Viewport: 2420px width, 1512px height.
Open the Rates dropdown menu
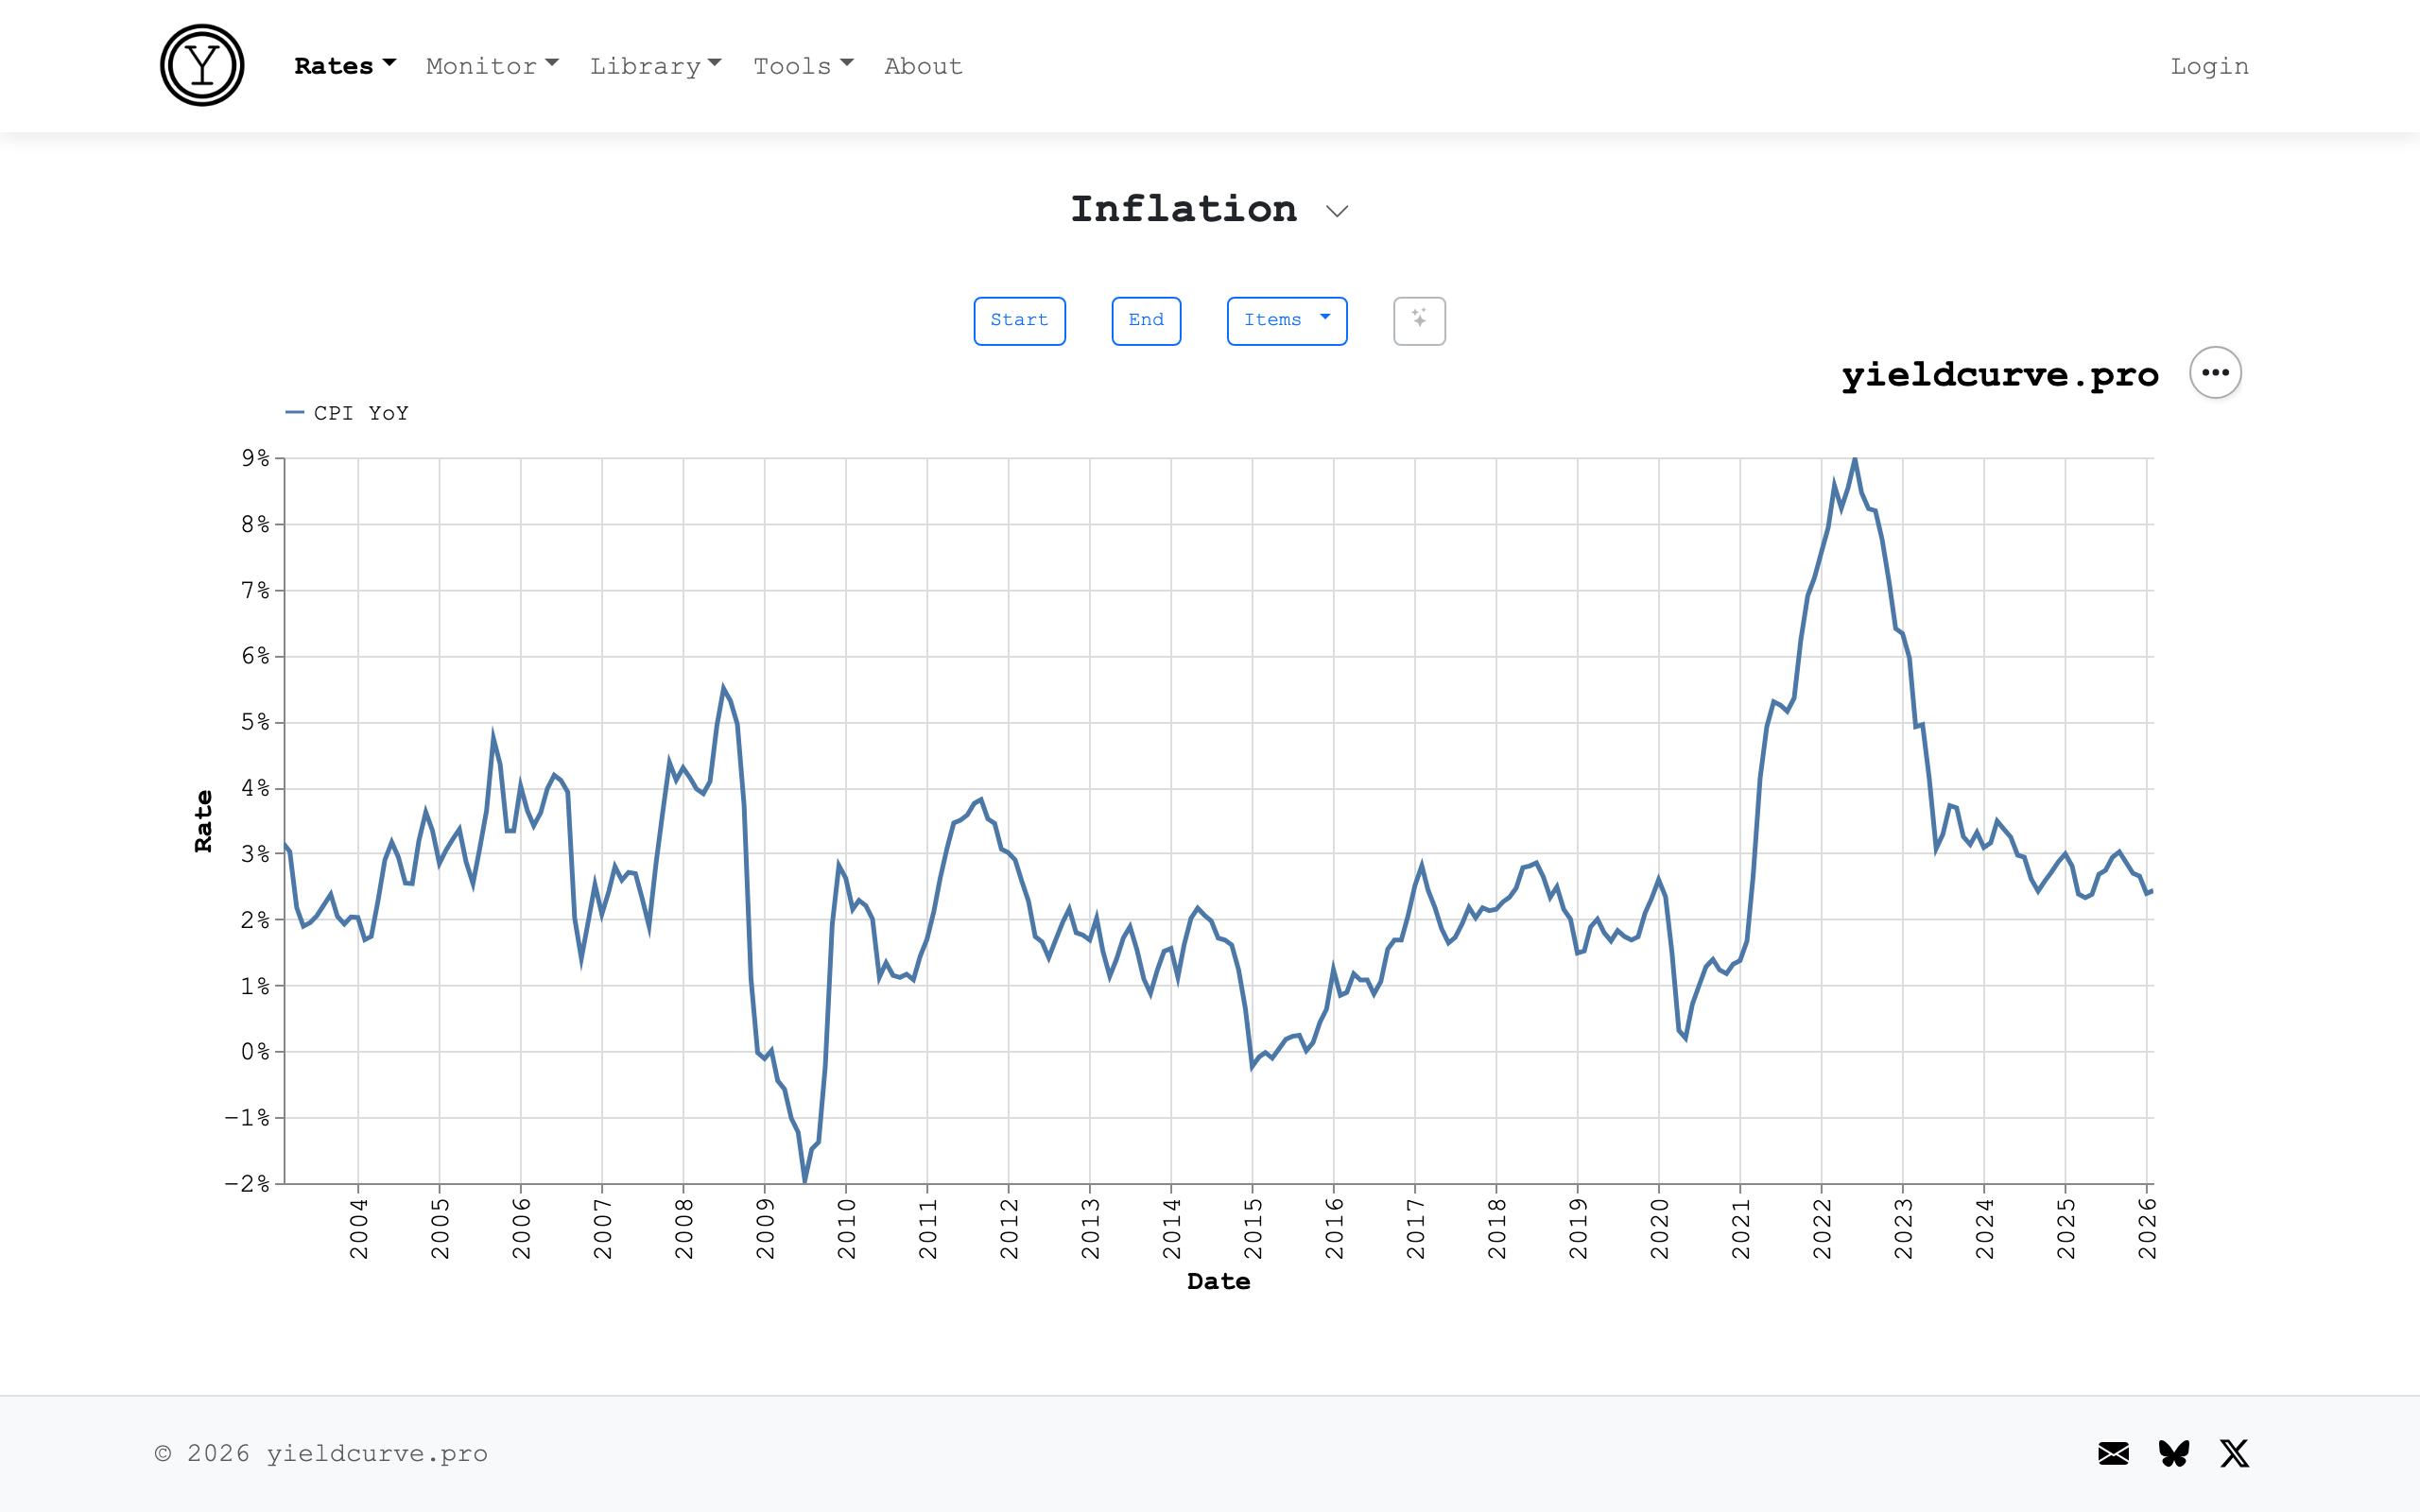[345, 66]
